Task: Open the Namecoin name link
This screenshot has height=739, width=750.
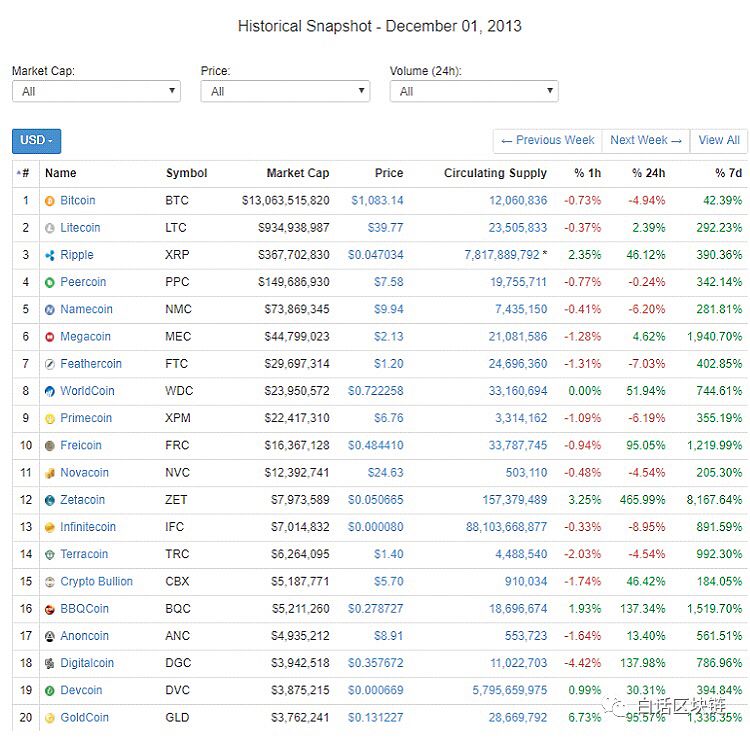Action: (x=87, y=309)
